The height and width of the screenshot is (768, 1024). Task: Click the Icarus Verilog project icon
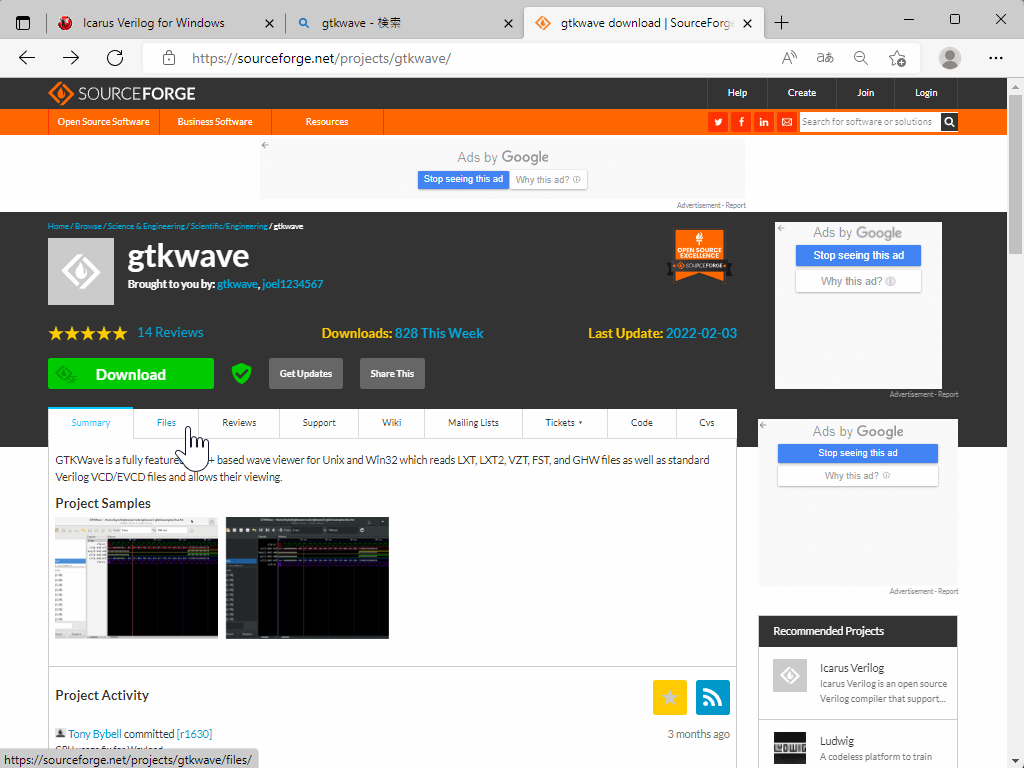pos(790,675)
